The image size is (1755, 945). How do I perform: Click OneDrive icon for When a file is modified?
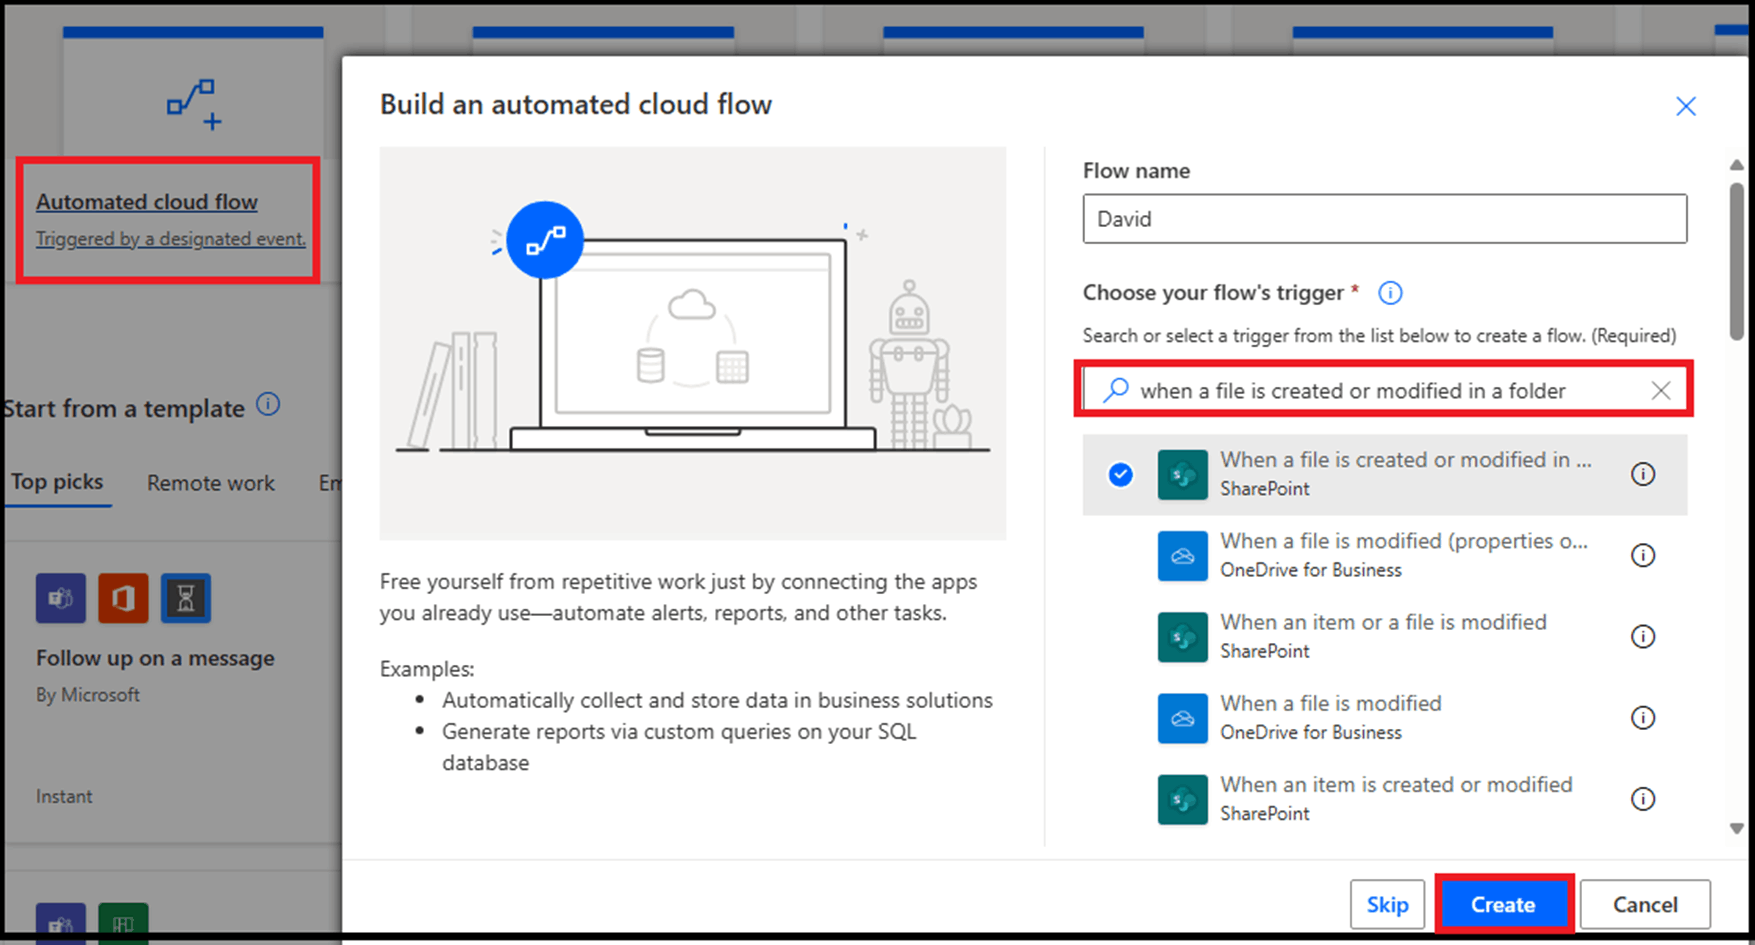point(1182,718)
